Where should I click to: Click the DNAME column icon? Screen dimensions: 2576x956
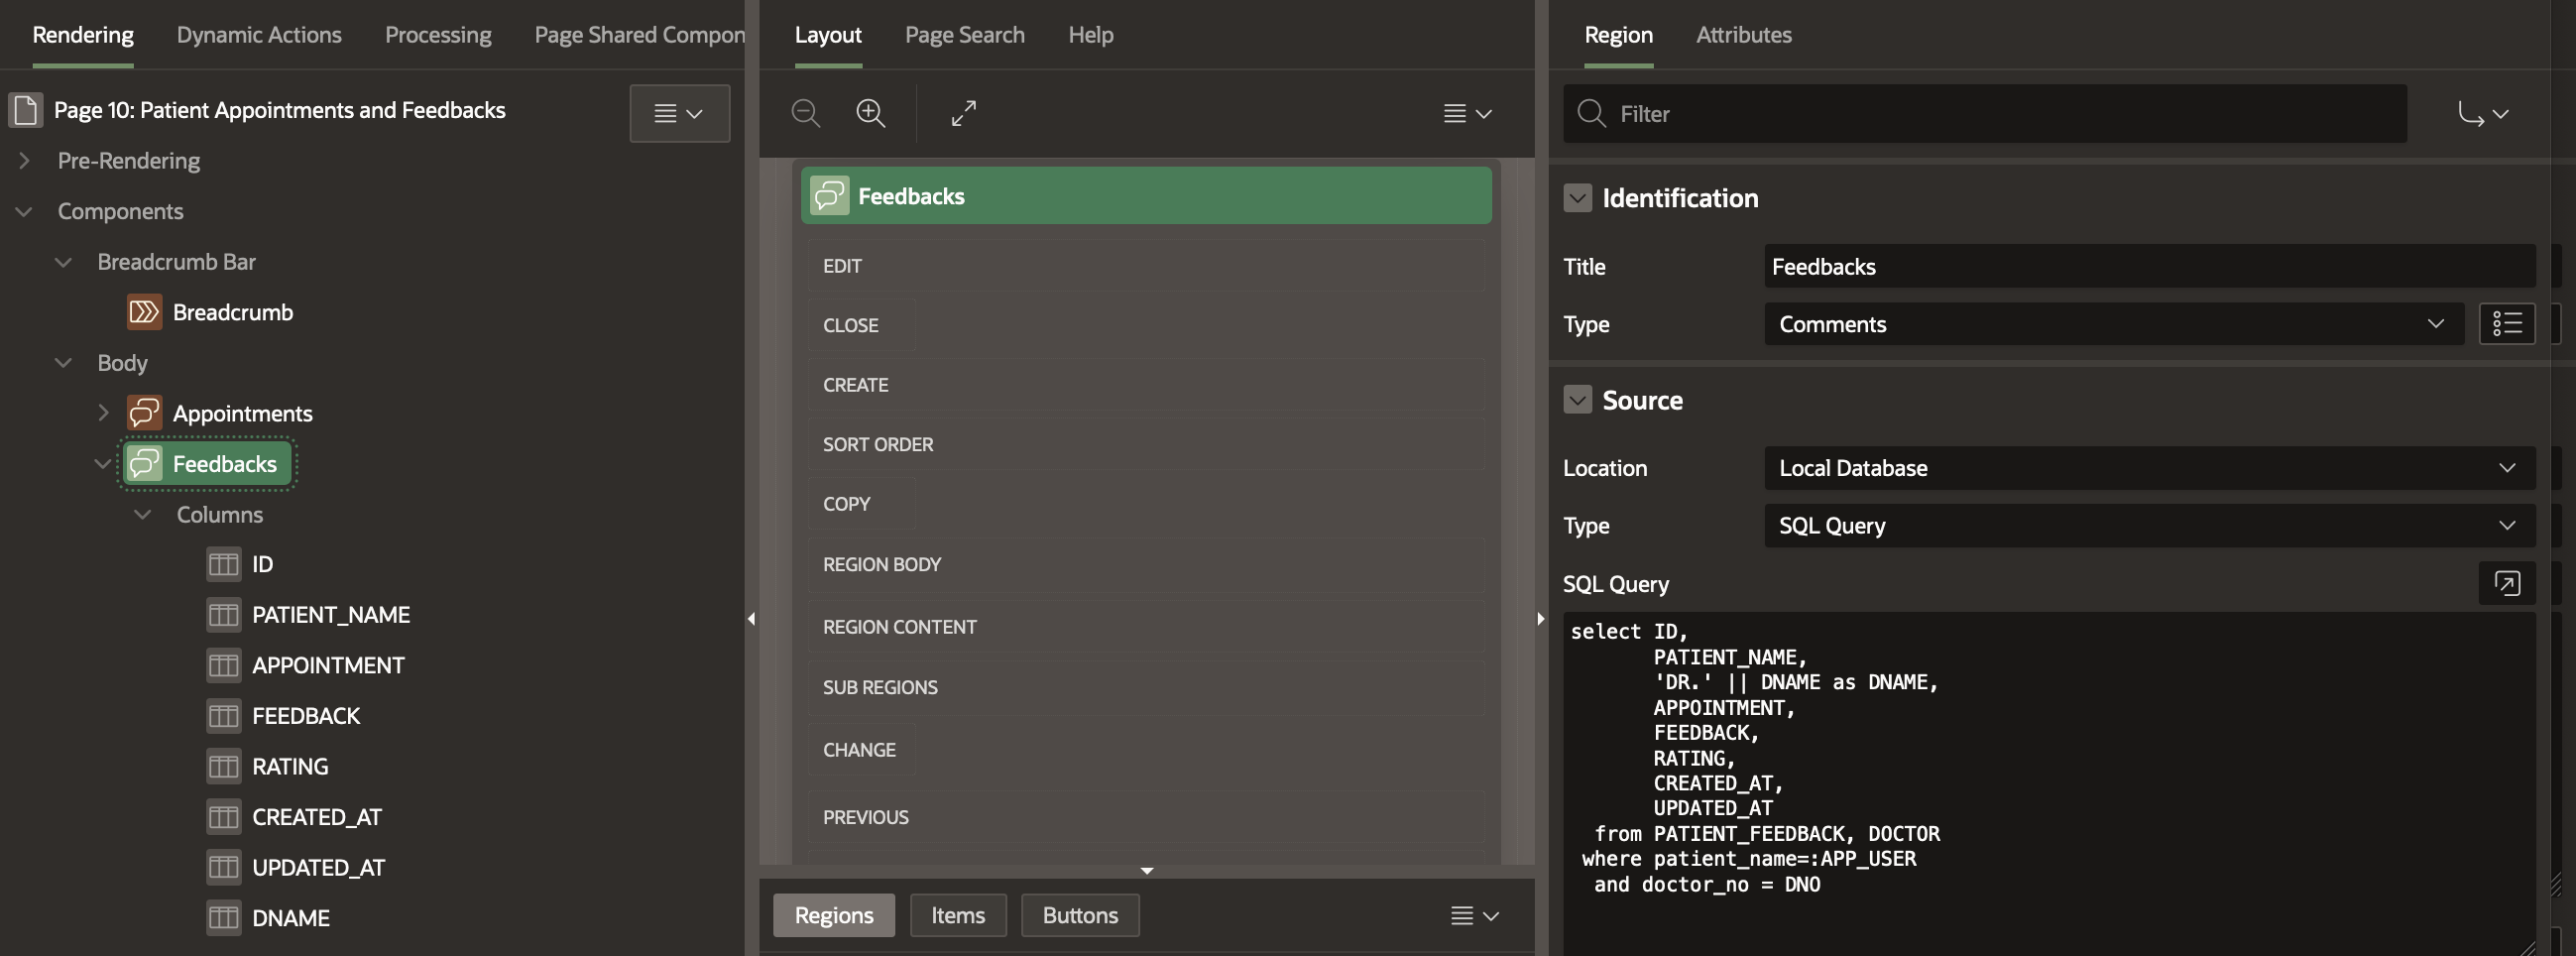pos(223,918)
